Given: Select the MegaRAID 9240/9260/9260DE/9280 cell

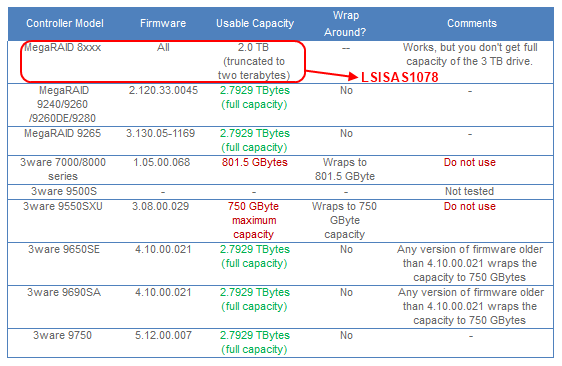Looking at the screenshot, I should coord(63,104).
